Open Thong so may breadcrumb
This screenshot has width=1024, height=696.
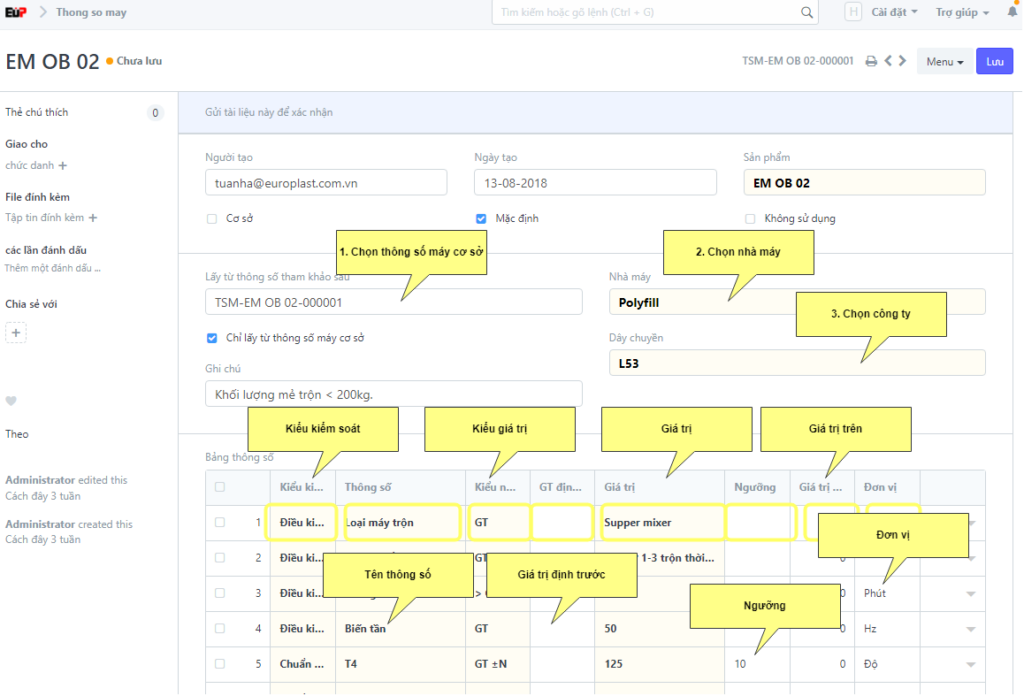tap(91, 13)
